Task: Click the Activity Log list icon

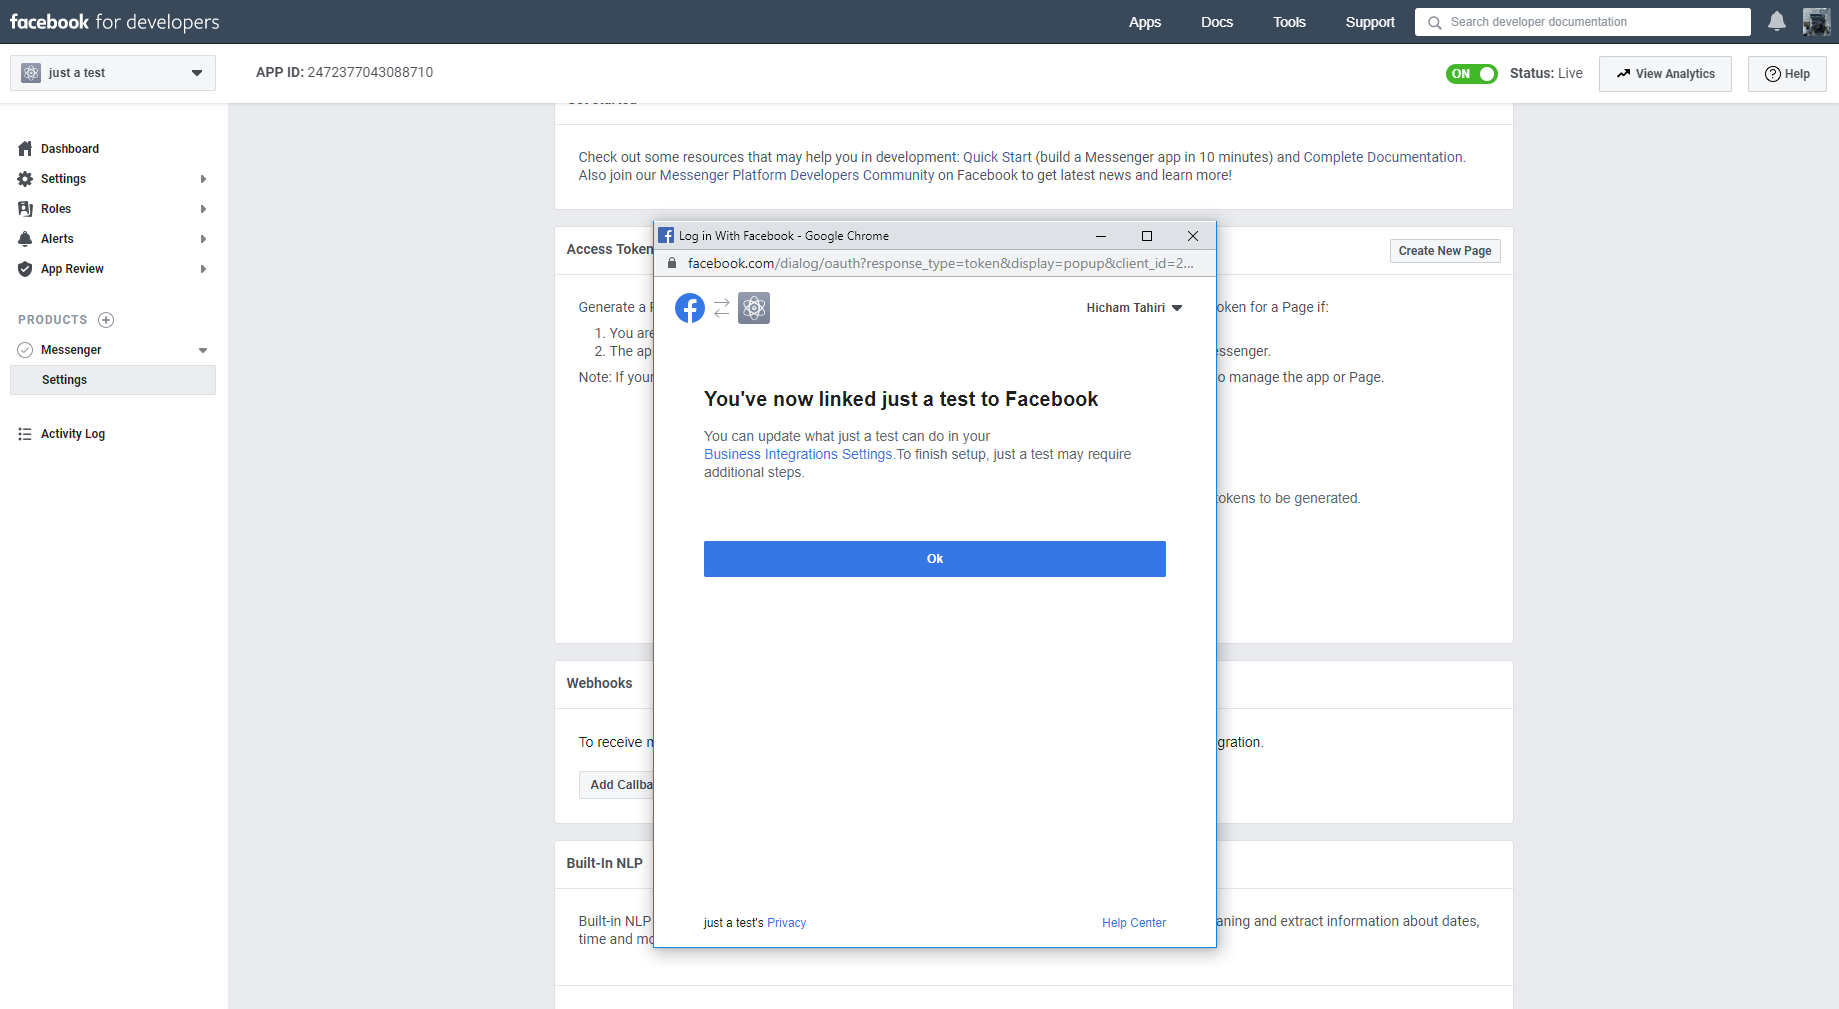Action: (25, 434)
